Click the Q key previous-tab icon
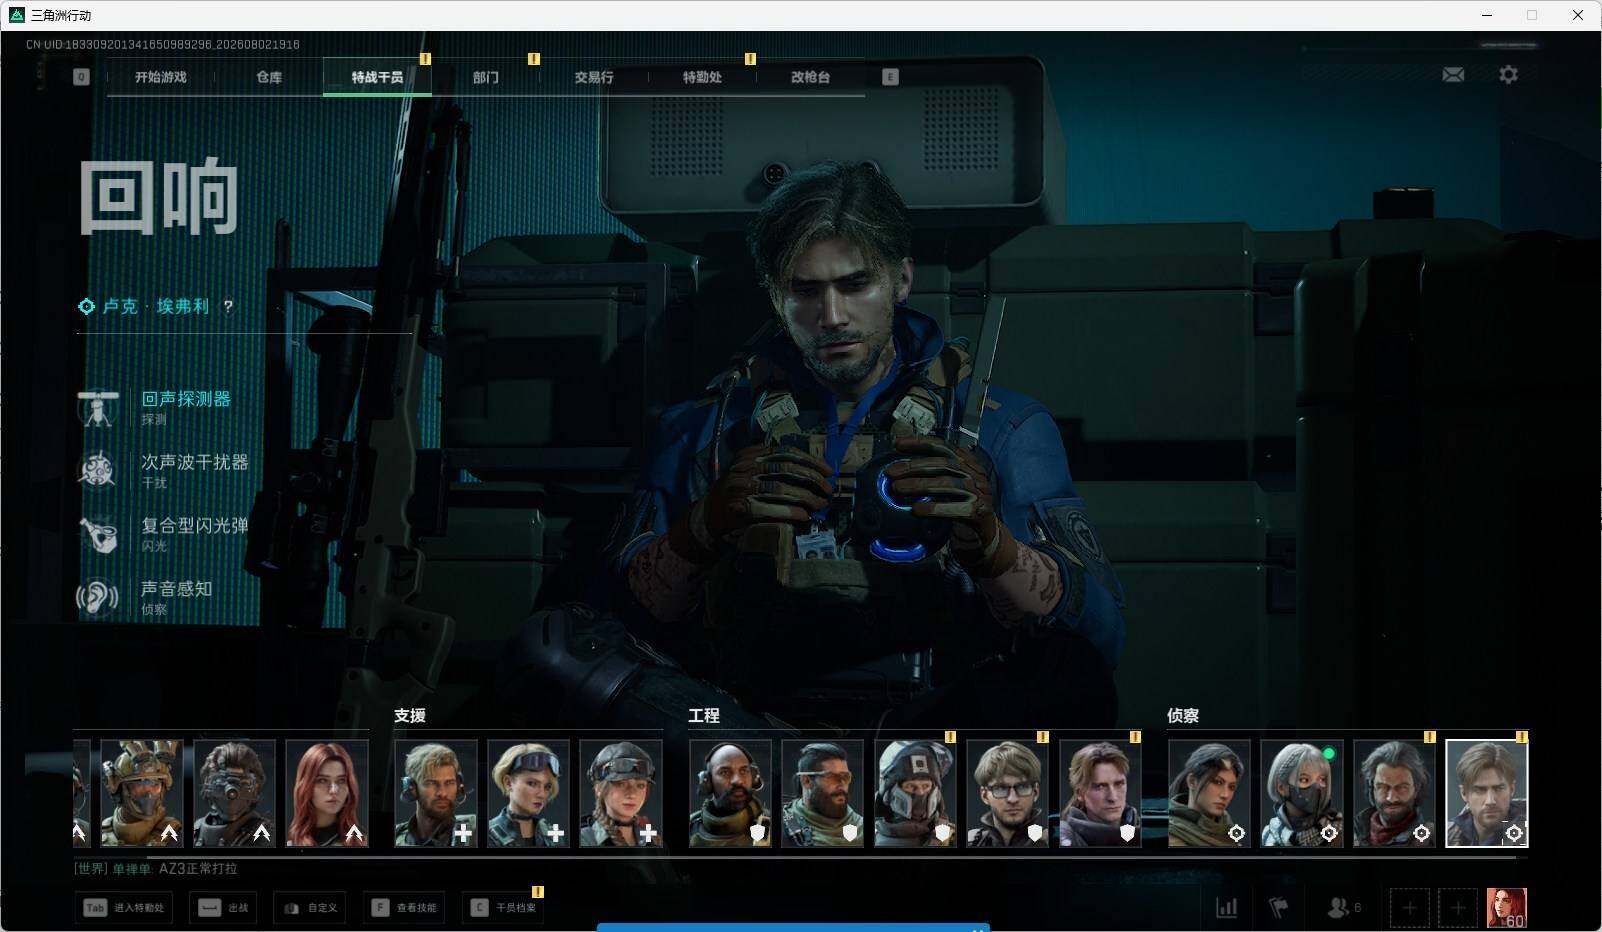Image resolution: width=1602 pixels, height=932 pixels. 81,77
